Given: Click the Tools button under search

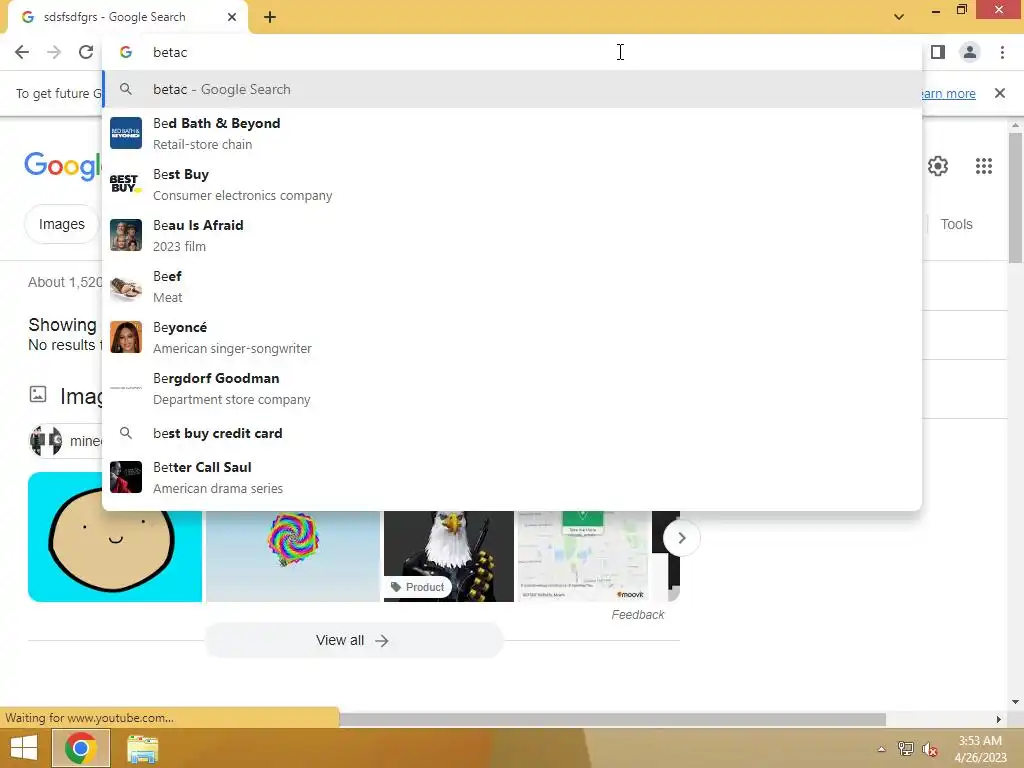Looking at the screenshot, I should [956, 224].
